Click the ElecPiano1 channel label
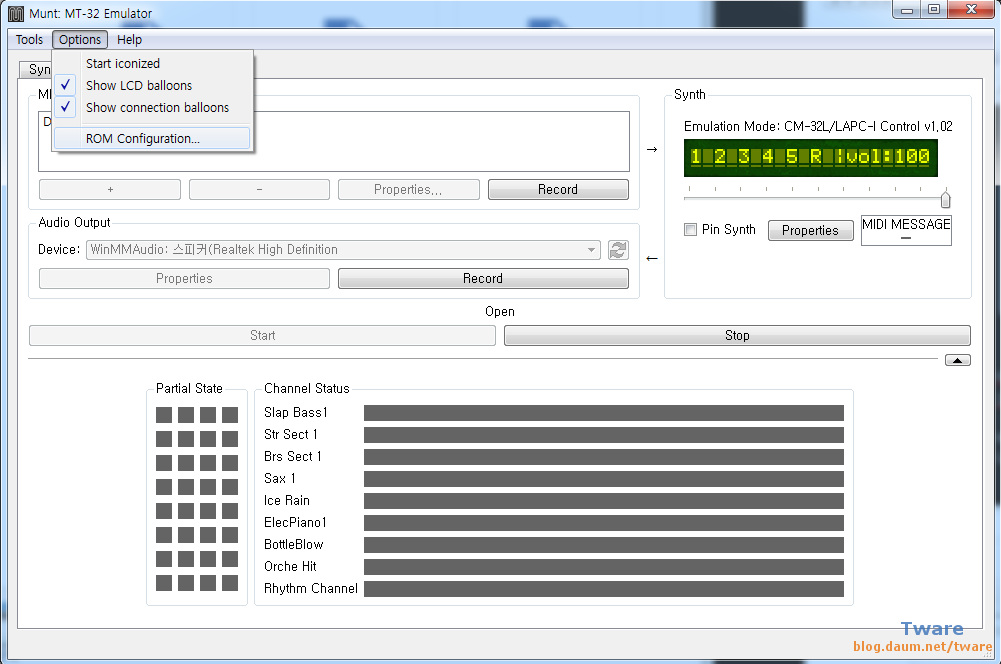1001x664 pixels. (295, 522)
